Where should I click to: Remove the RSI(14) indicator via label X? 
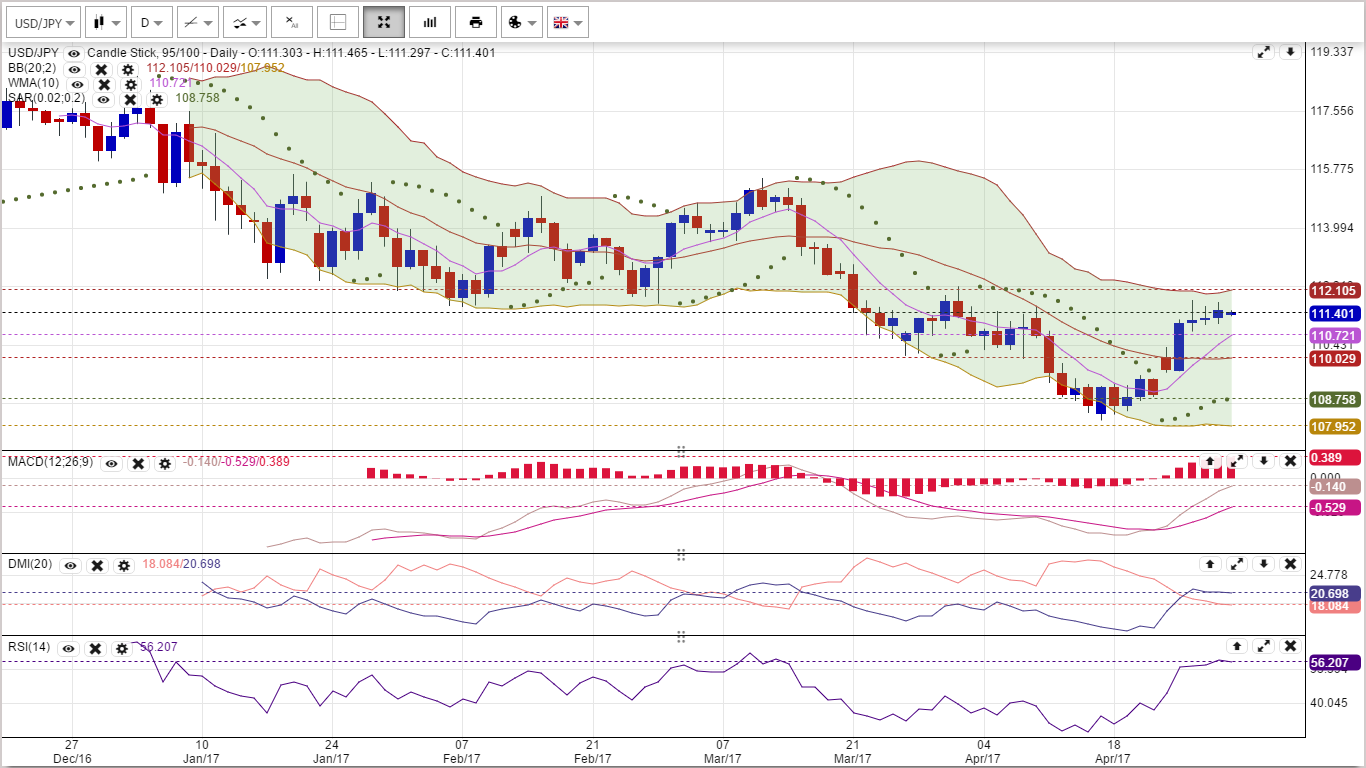95,648
